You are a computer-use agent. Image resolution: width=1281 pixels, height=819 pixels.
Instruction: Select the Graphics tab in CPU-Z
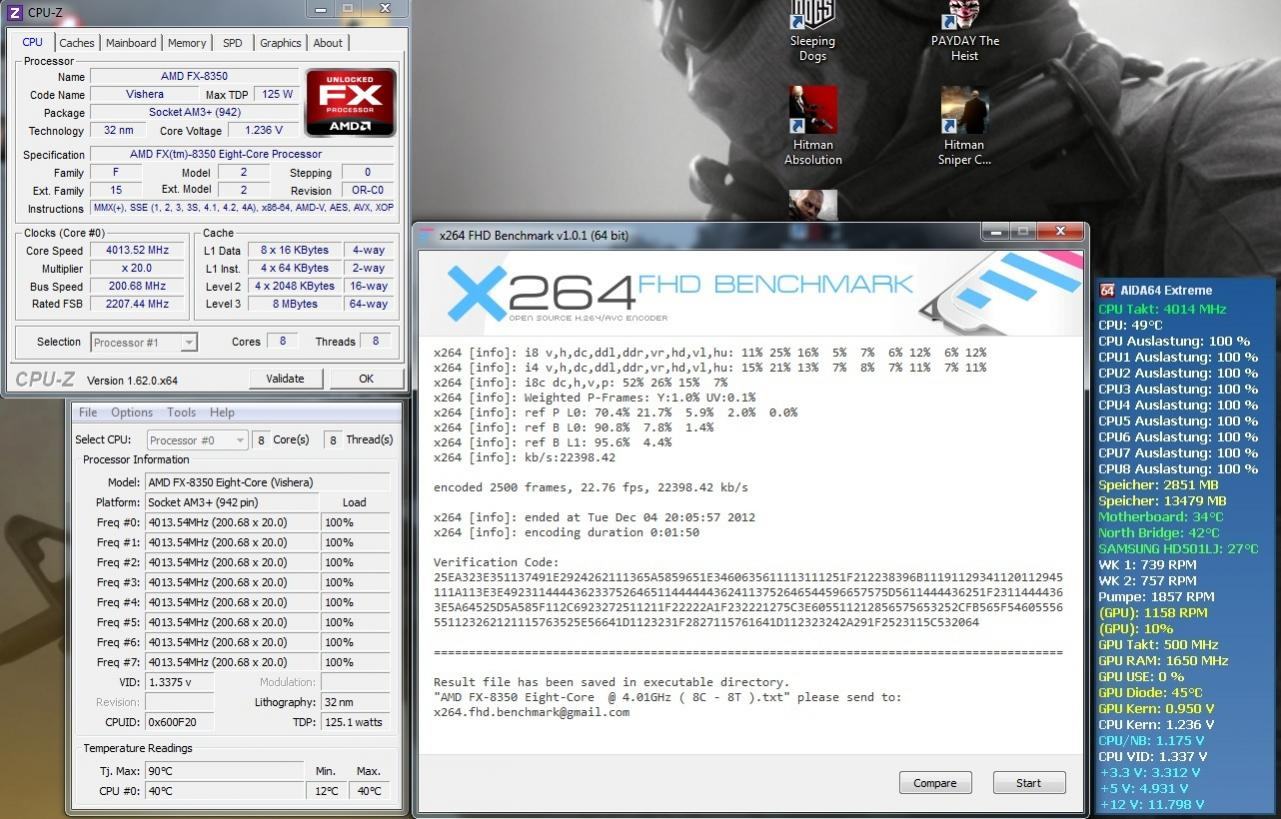[x=280, y=43]
